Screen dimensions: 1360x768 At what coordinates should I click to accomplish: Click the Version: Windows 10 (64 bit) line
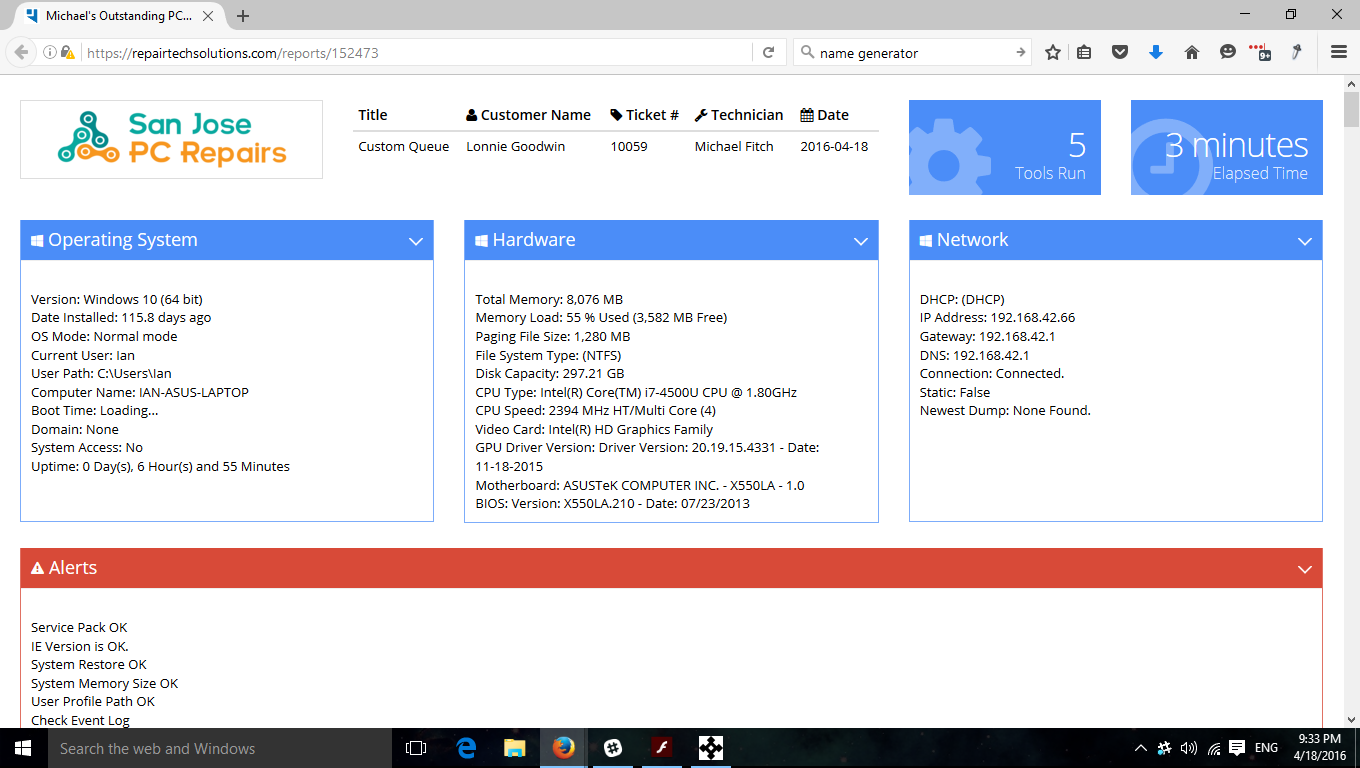117,299
